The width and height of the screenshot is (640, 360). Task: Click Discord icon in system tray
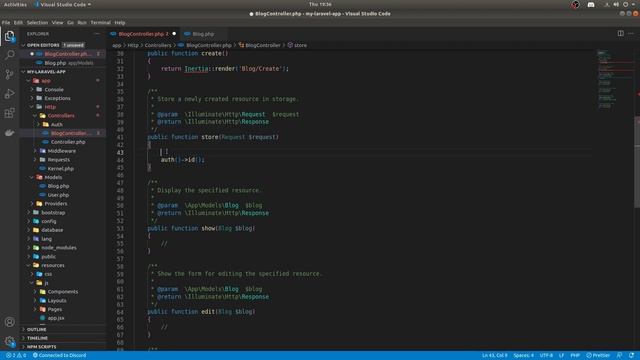click(x=591, y=4)
